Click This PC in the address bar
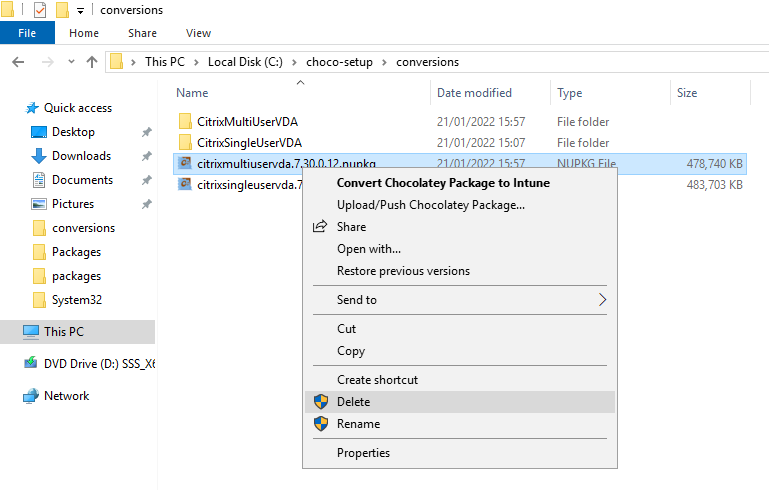 coord(164,62)
